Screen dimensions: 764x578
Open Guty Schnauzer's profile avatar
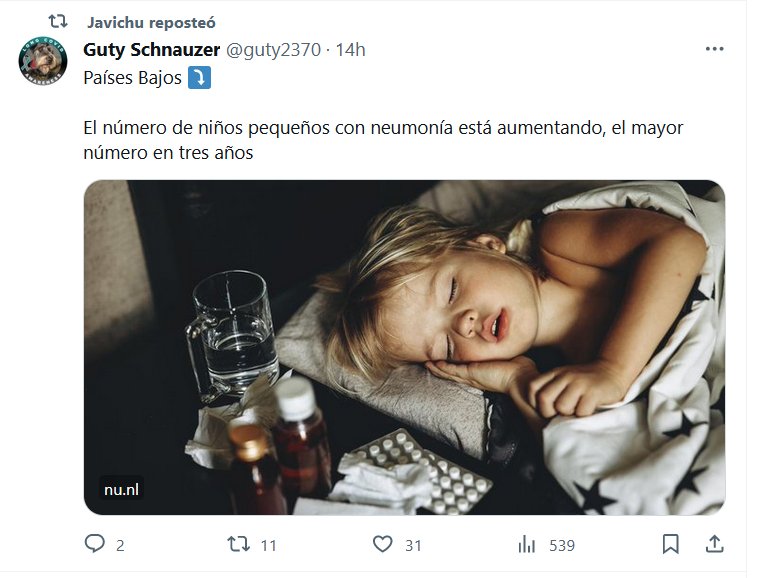click(43, 62)
